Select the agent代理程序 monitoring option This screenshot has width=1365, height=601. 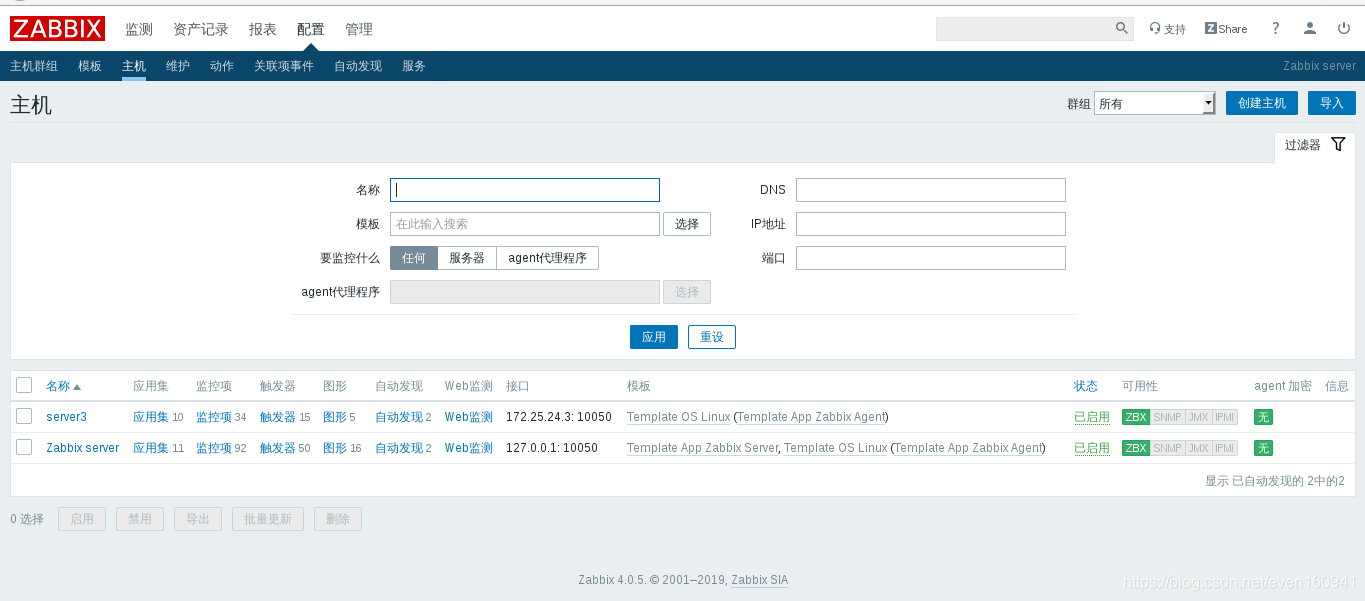point(548,258)
